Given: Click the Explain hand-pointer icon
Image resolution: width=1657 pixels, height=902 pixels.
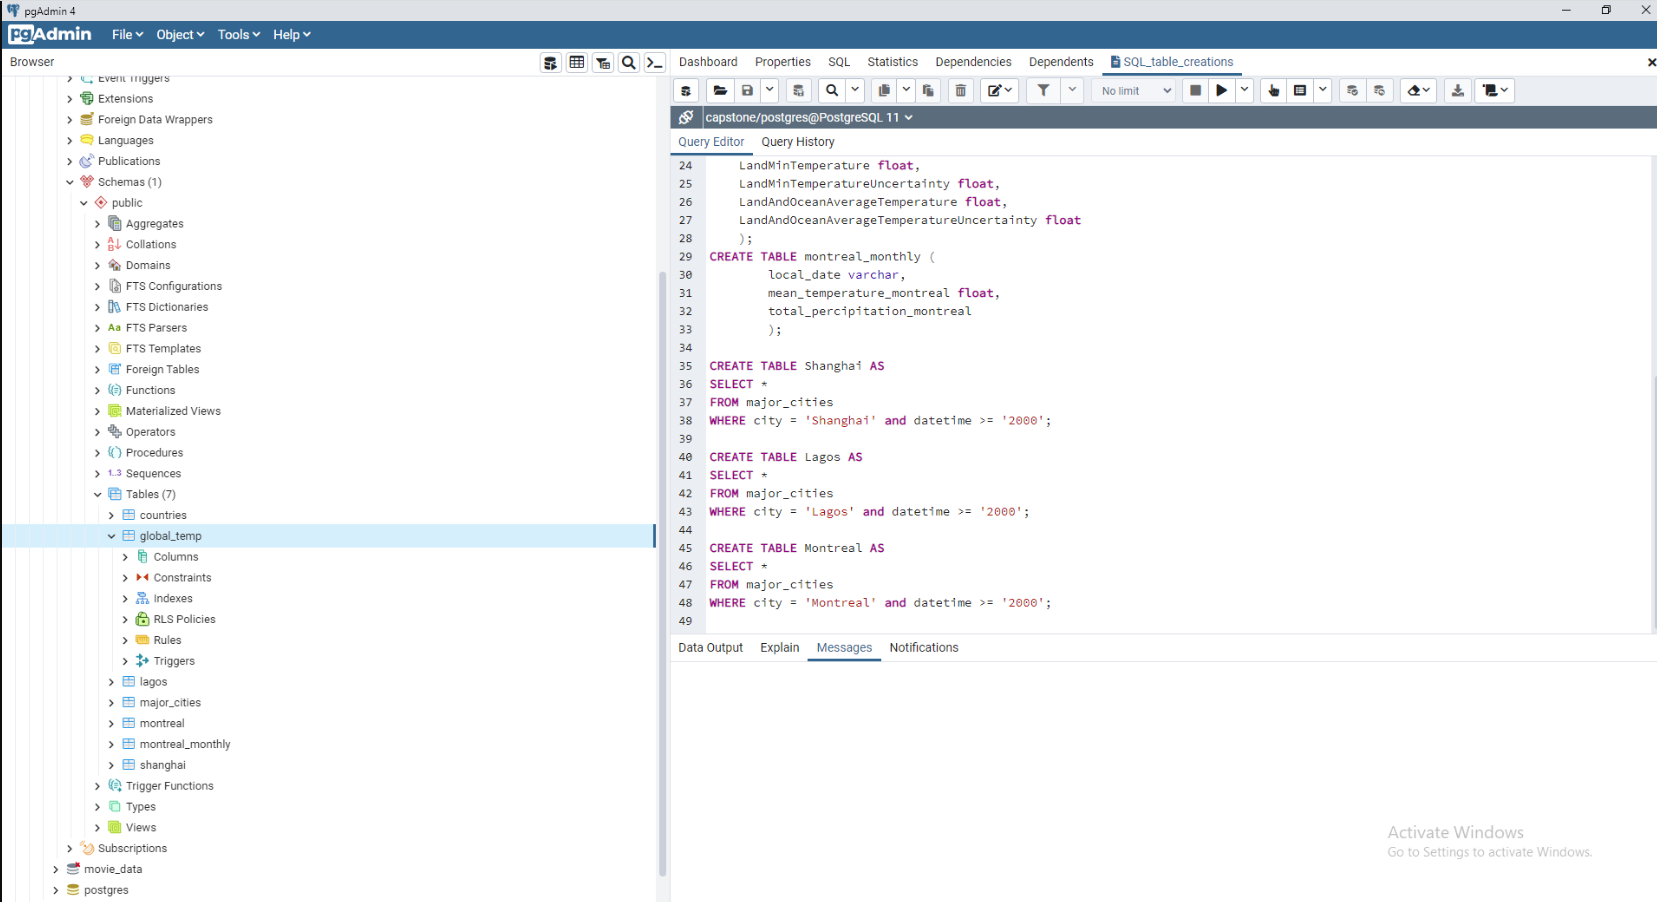Looking at the screenshot, I should click(x=1273, y=91).
